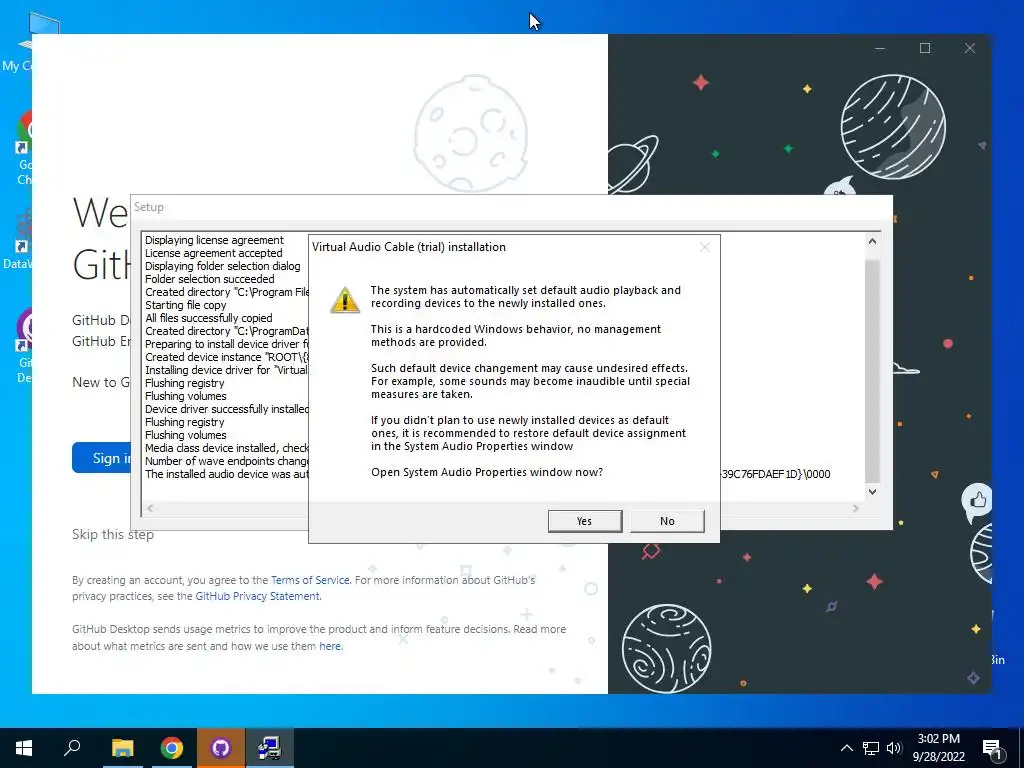Open the volume speaker tray icon

pyautogui.click(x=894, y=748)
